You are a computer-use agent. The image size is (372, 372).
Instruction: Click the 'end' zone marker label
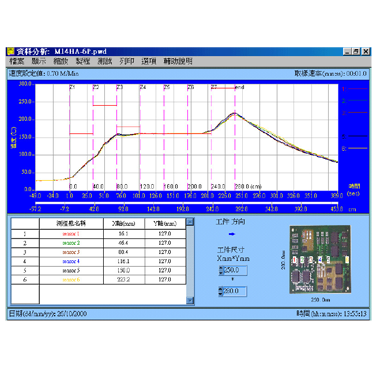pos(240,87)
